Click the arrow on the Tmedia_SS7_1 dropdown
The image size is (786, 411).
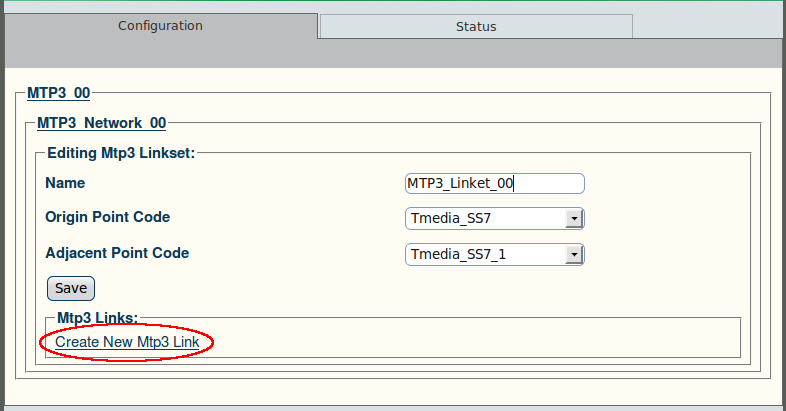[x=574, y=255]
